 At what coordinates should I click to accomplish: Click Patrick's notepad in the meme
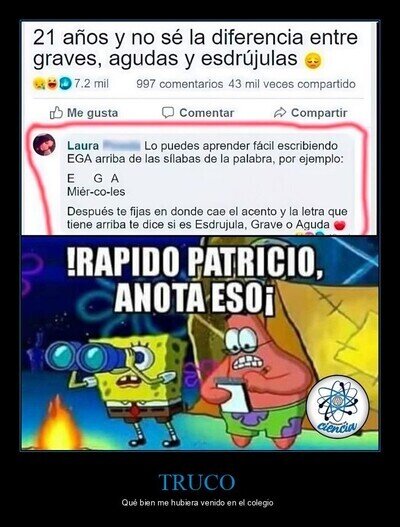[x=235, y=394]
